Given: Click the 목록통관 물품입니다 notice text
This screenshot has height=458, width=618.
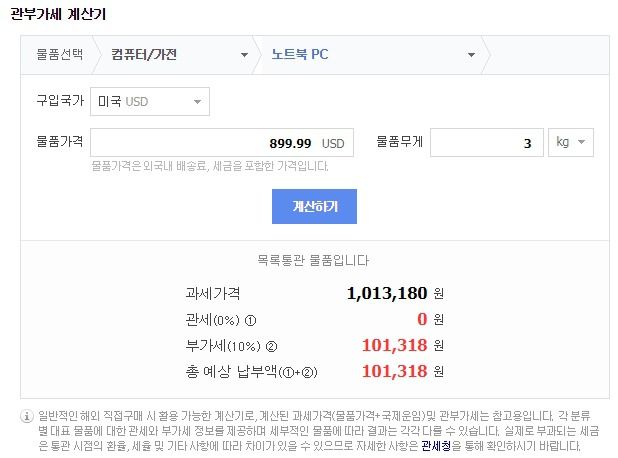Looking at the screenshot, I should click(313, 261).
